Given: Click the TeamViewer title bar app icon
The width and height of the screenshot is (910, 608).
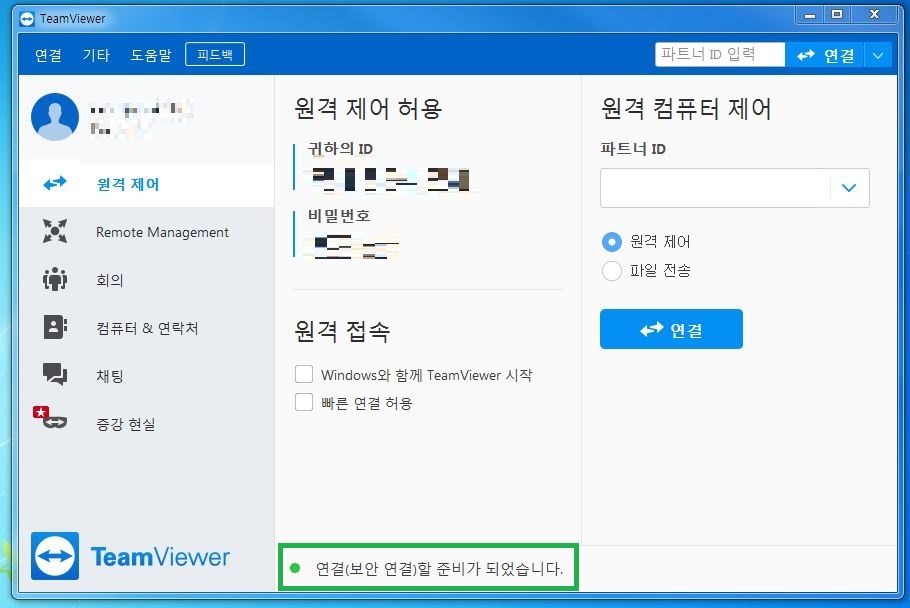Looking at the screenshot, I should [27, 19].
